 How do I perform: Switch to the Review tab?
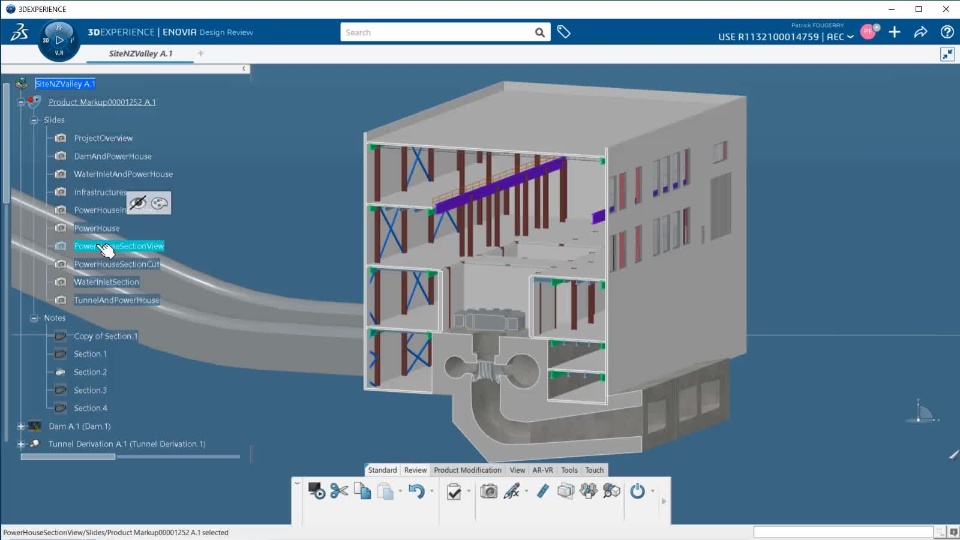[415, 470]
